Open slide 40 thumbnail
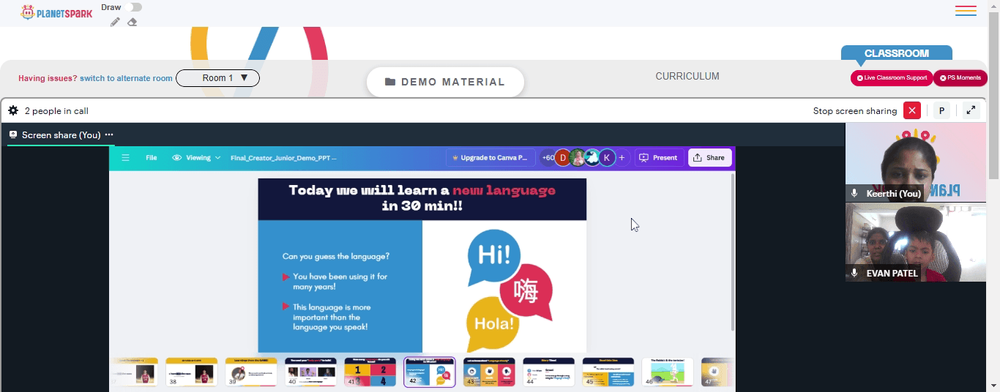Viewport: 1000px width, 392px height. [x=311, y=372]
